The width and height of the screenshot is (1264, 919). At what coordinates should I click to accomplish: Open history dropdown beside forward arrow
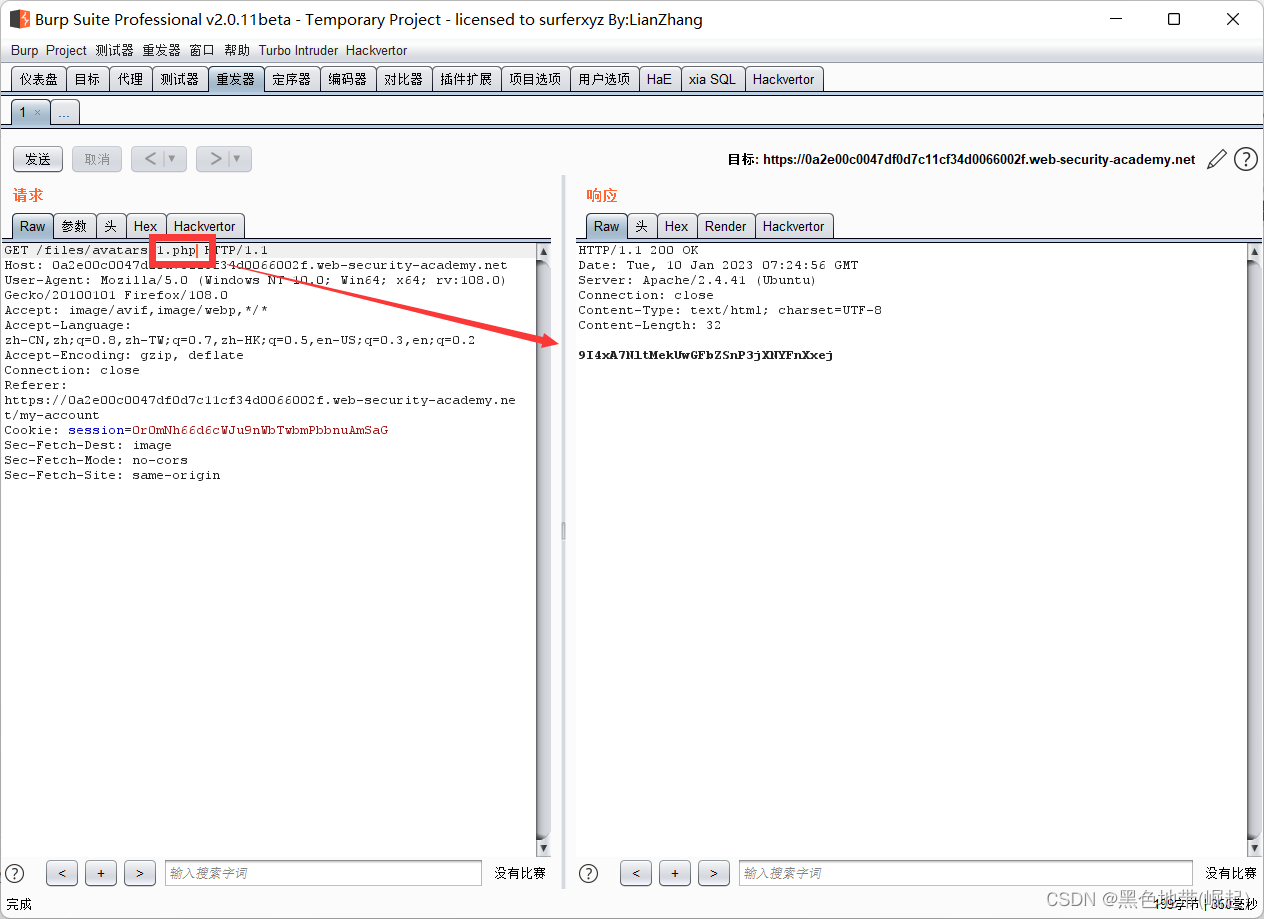(239, 159)
